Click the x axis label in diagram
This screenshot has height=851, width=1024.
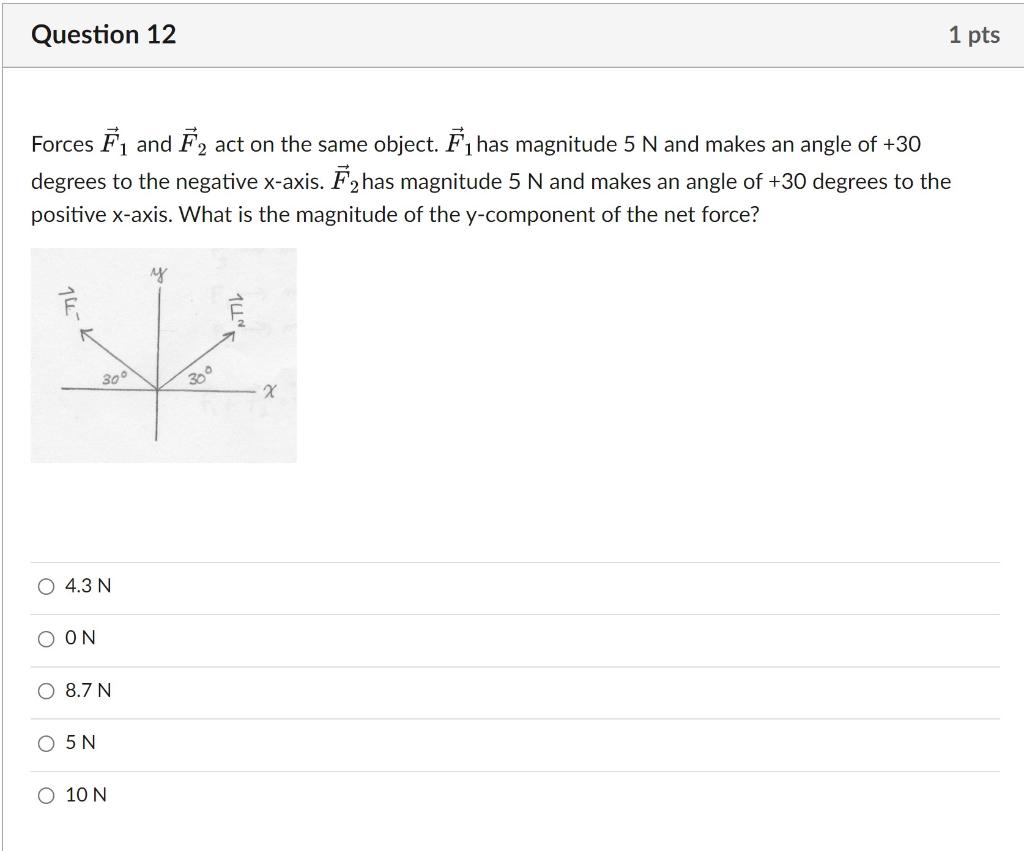click(270, 391)
